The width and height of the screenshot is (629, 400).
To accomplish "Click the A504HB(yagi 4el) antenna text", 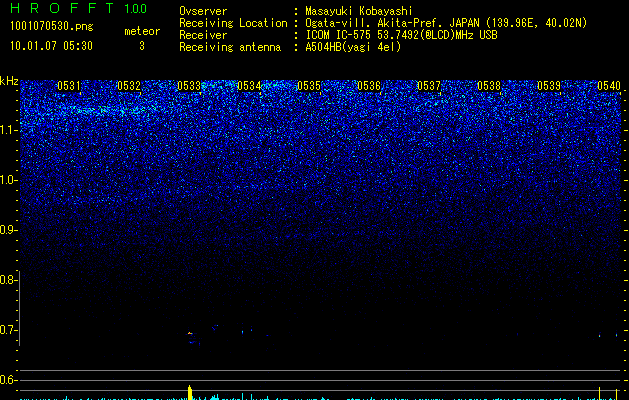I will [x=353, y=47].
